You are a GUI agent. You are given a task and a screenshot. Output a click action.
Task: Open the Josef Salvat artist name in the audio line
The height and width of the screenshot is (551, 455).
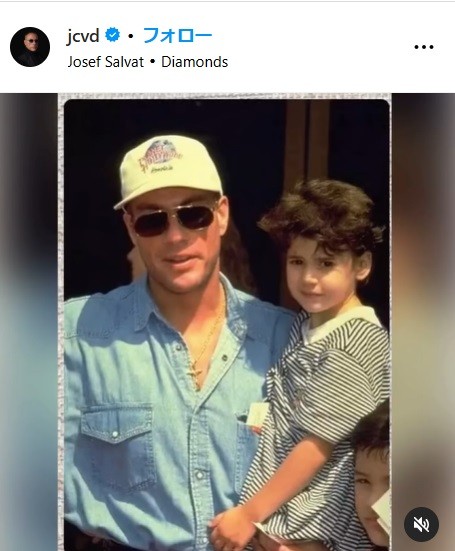click(x=106, y=62)
